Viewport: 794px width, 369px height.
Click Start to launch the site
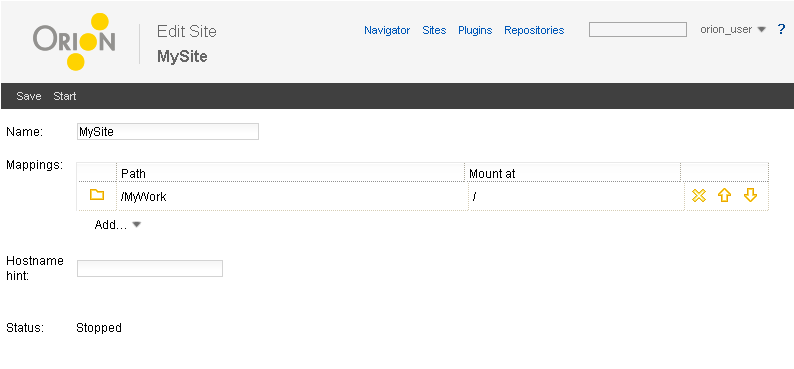(x=65, y=96)
